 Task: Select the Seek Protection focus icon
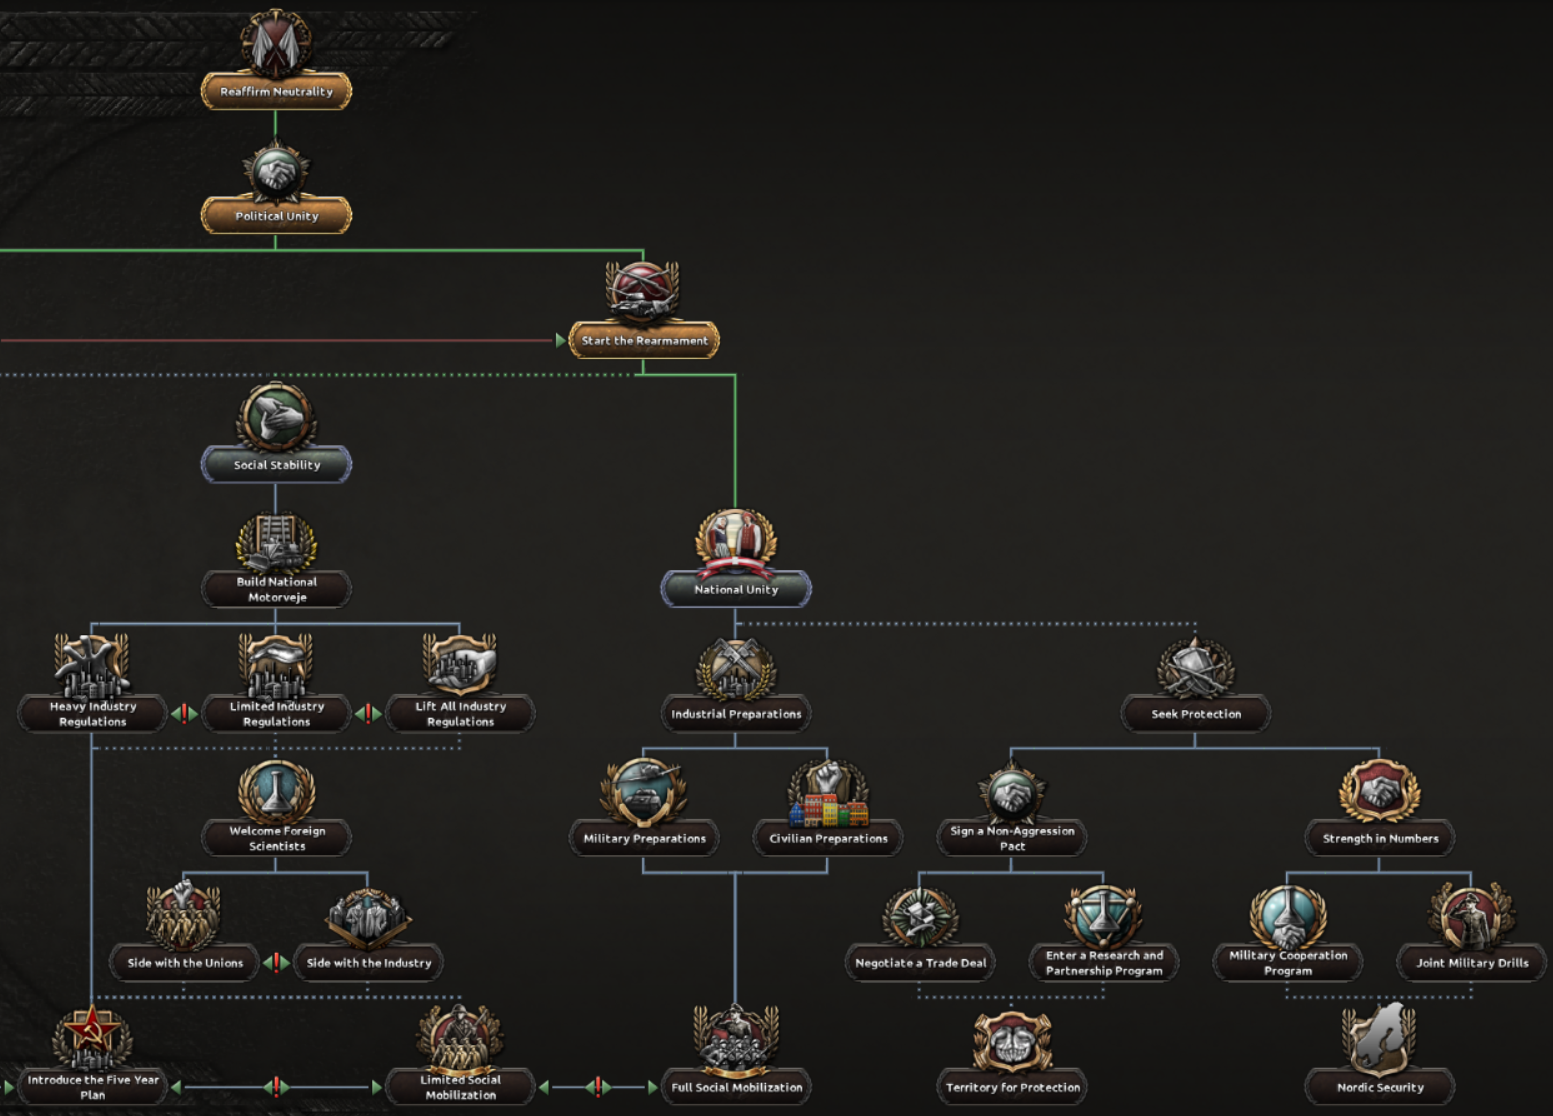(1196, 668)
